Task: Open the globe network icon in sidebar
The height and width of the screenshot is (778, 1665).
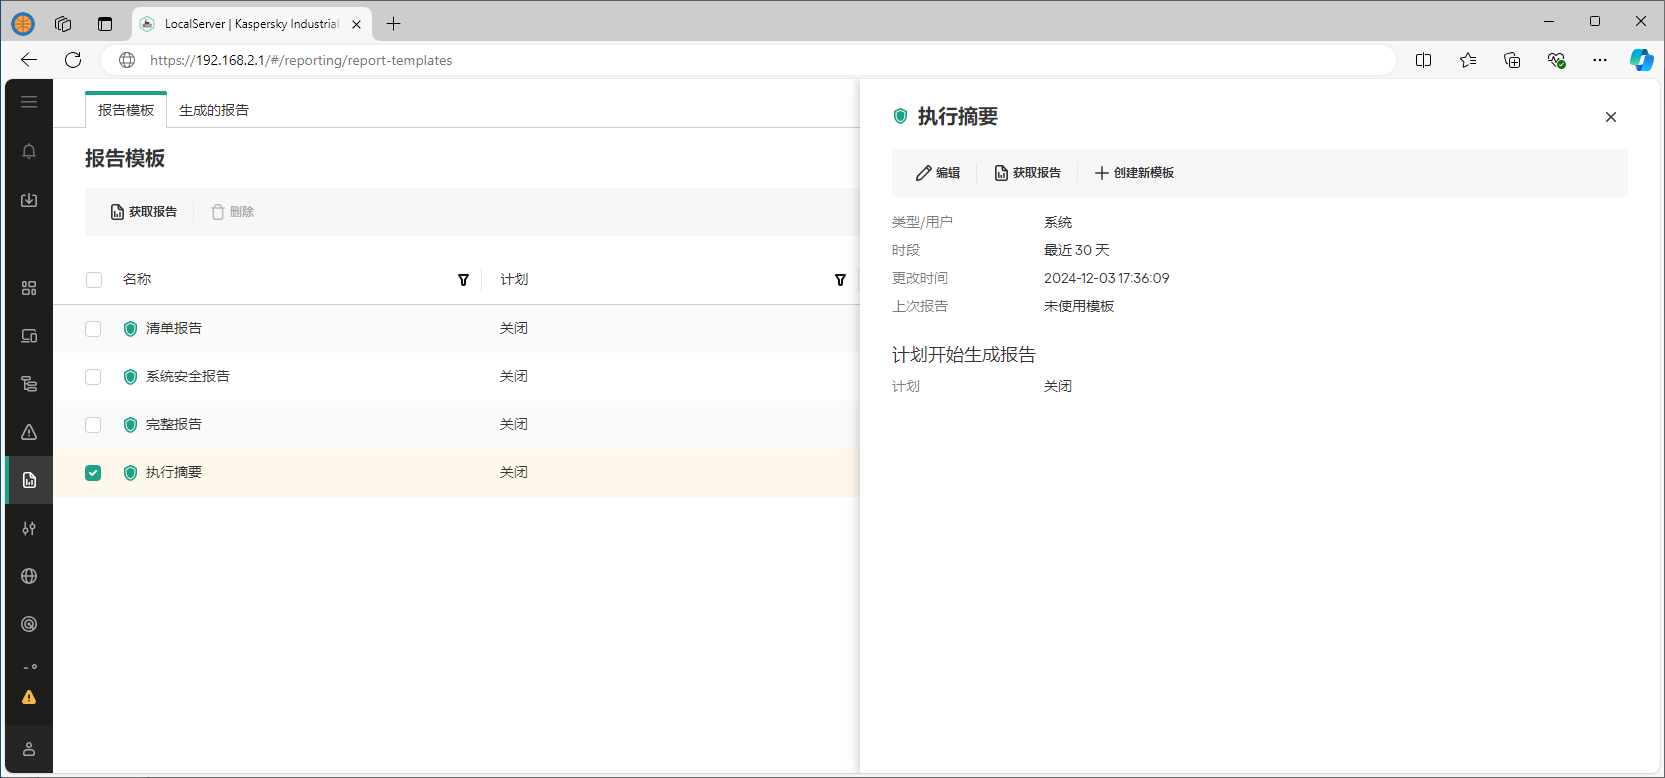Action: click(29, 576)
